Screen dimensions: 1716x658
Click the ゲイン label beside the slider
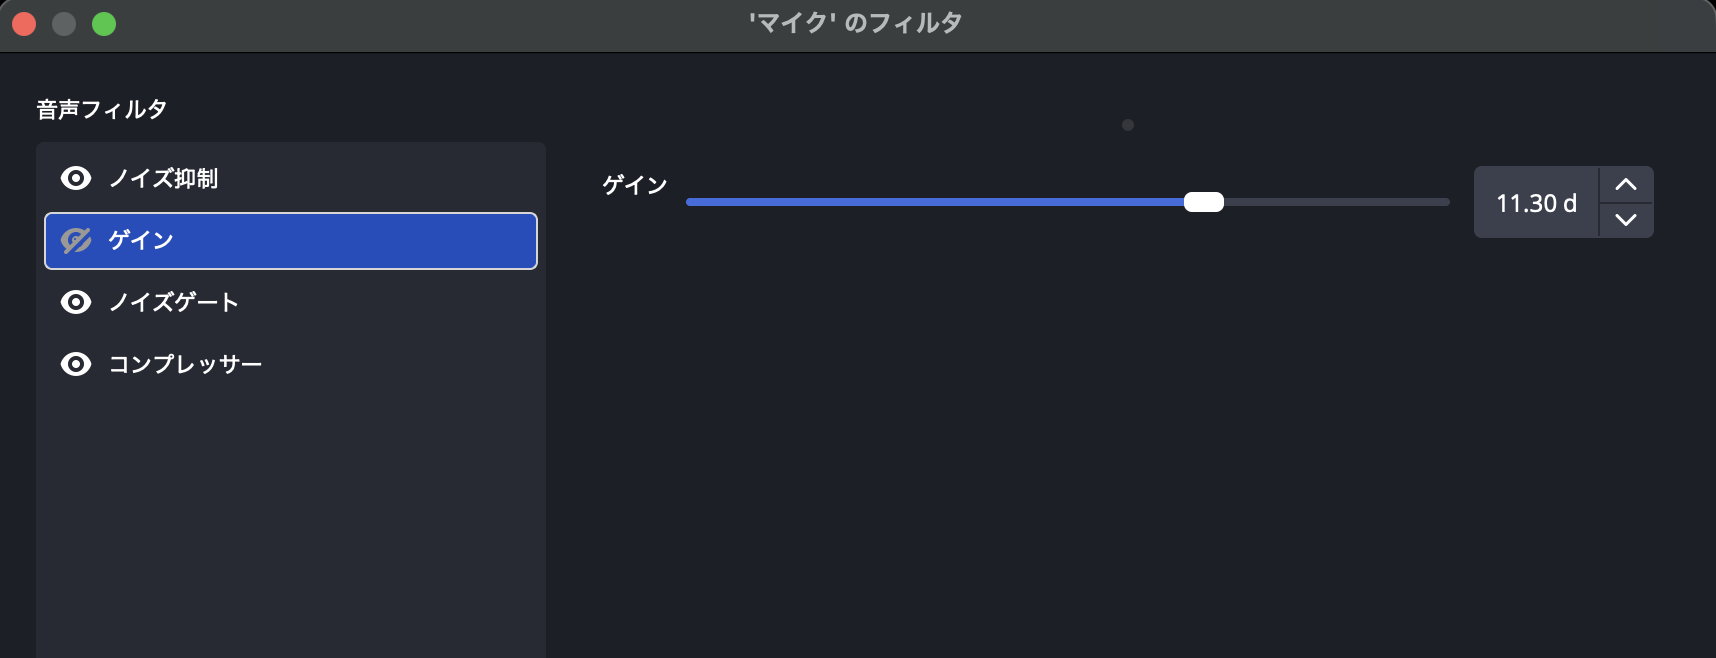coord(634,185)
